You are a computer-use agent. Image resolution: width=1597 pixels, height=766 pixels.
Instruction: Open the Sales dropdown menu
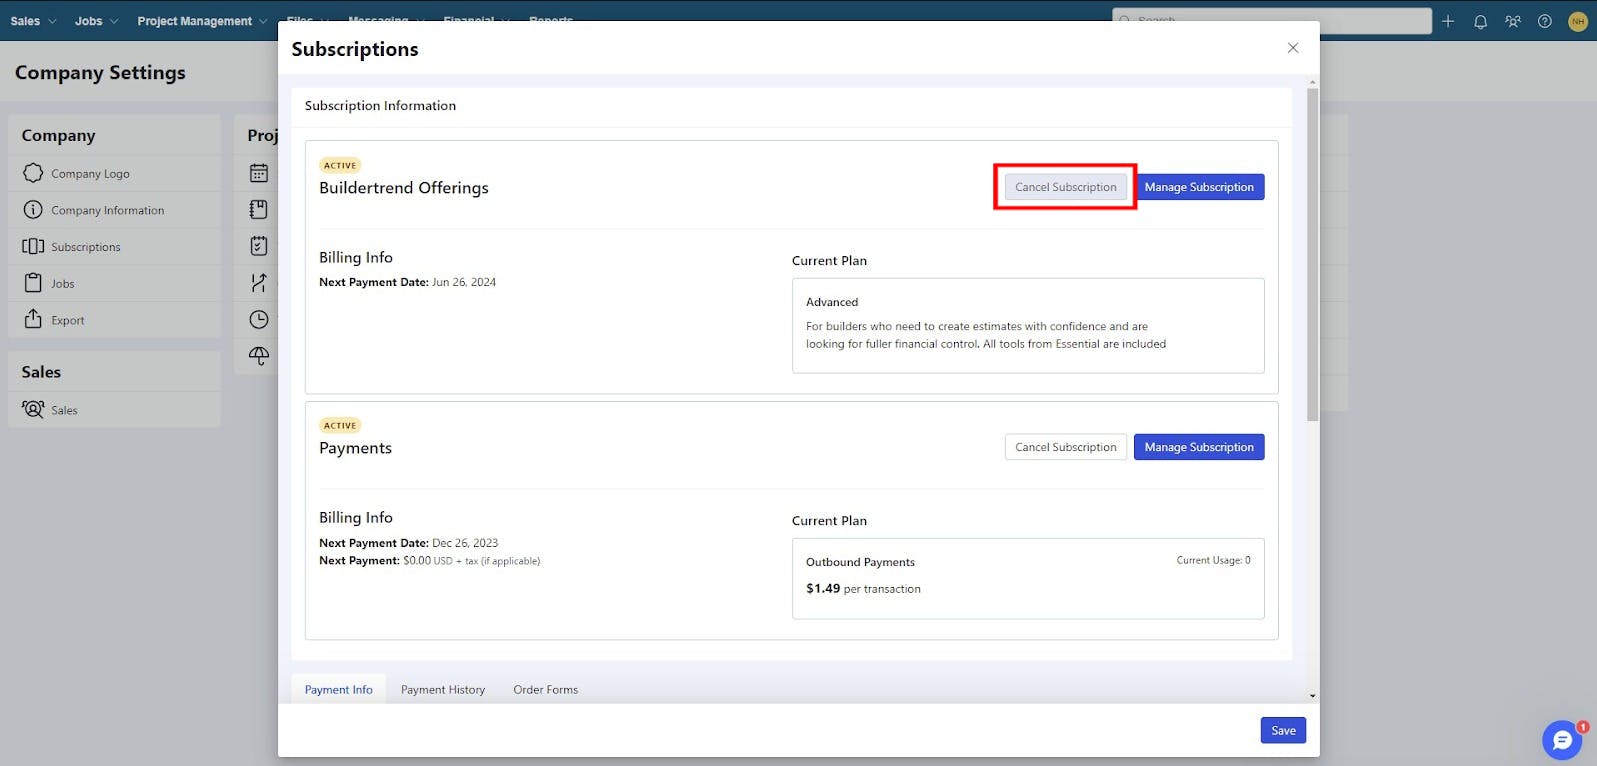point(33,21)
